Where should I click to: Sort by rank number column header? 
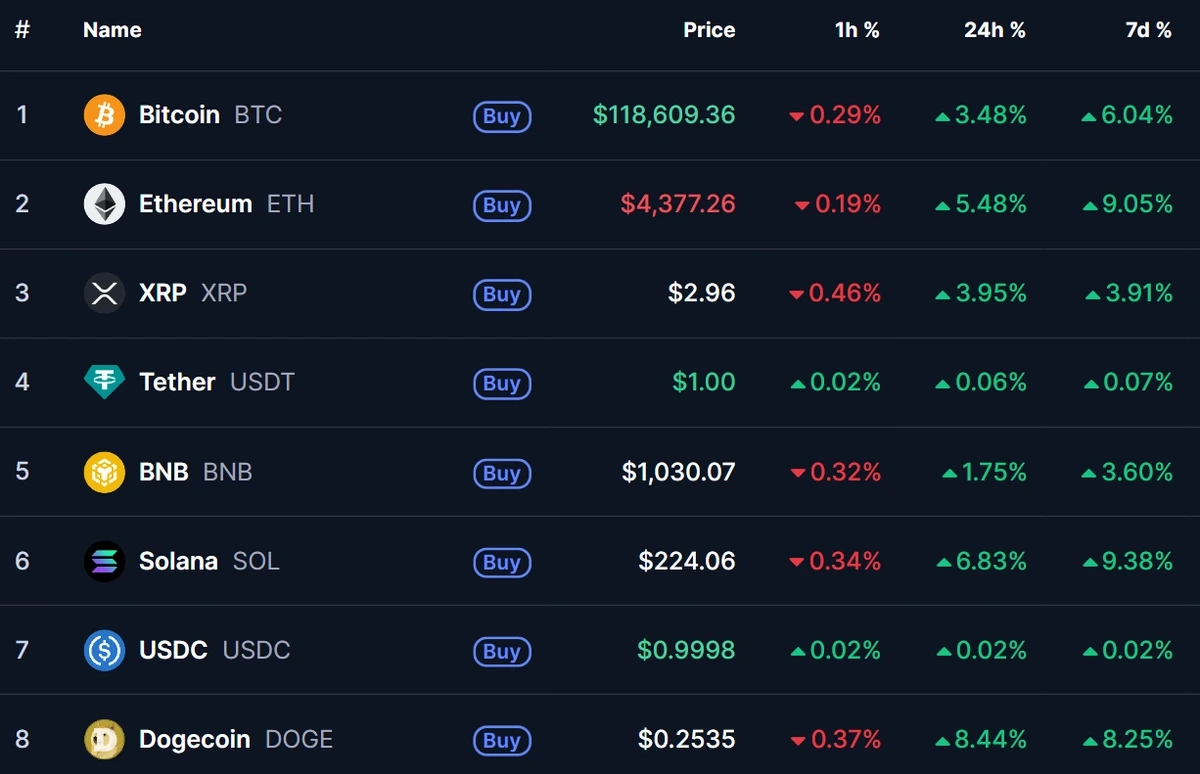pyautogui.click(x=22, y=30)
